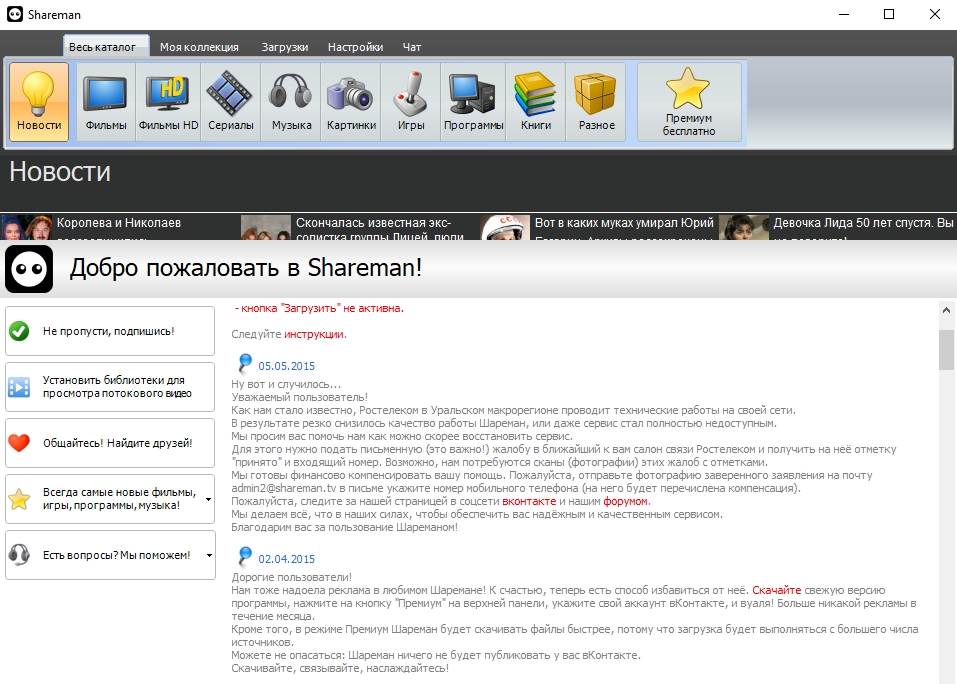Image resolution: width=957 pixels, height=684 pixels.
Task: Switch to the Моя коллекция tab
Action: click(x=199, y=47)
